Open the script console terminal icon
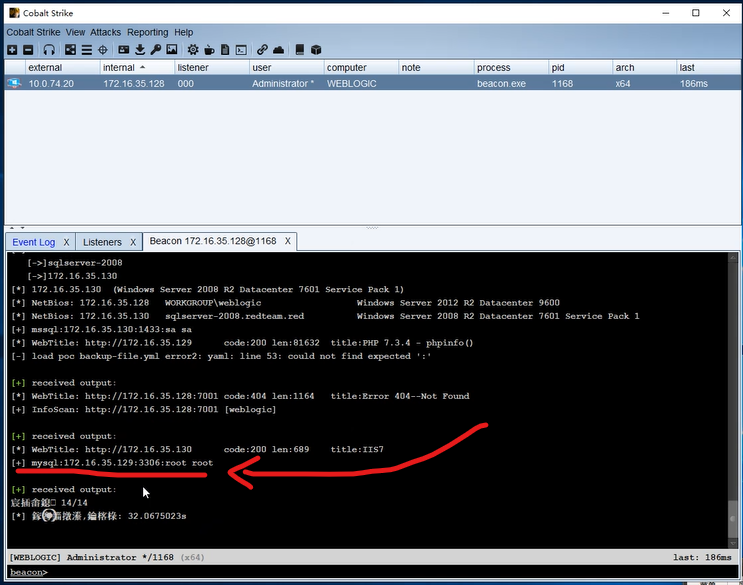This screenshot has width=743, height=585. tap(241, 50)
